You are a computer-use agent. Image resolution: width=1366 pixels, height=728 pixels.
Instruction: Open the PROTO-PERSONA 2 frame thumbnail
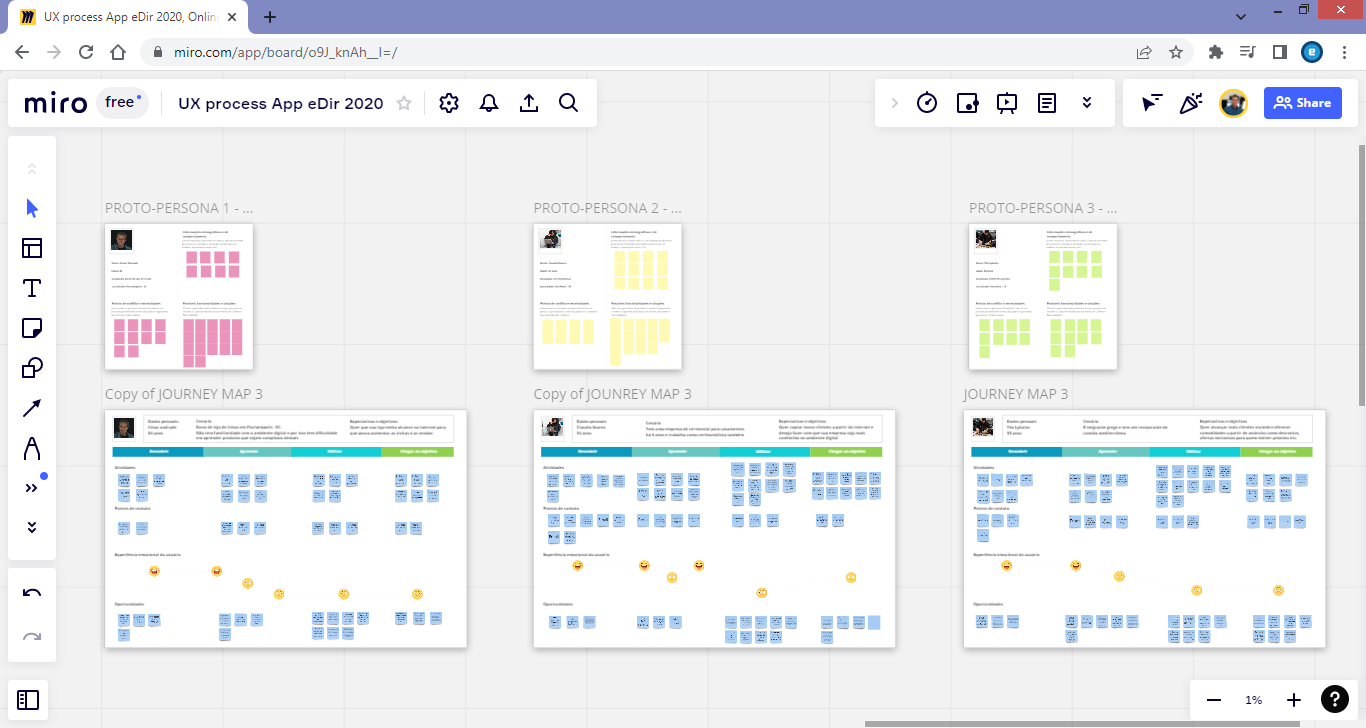click(607, 296)
